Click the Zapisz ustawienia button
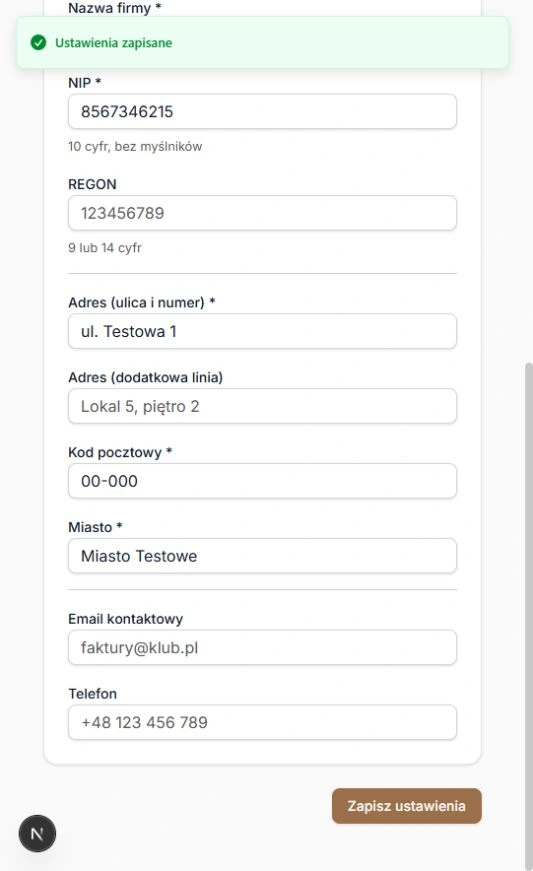The height and width of the screenshot is (871, 533). coord(406,806)
